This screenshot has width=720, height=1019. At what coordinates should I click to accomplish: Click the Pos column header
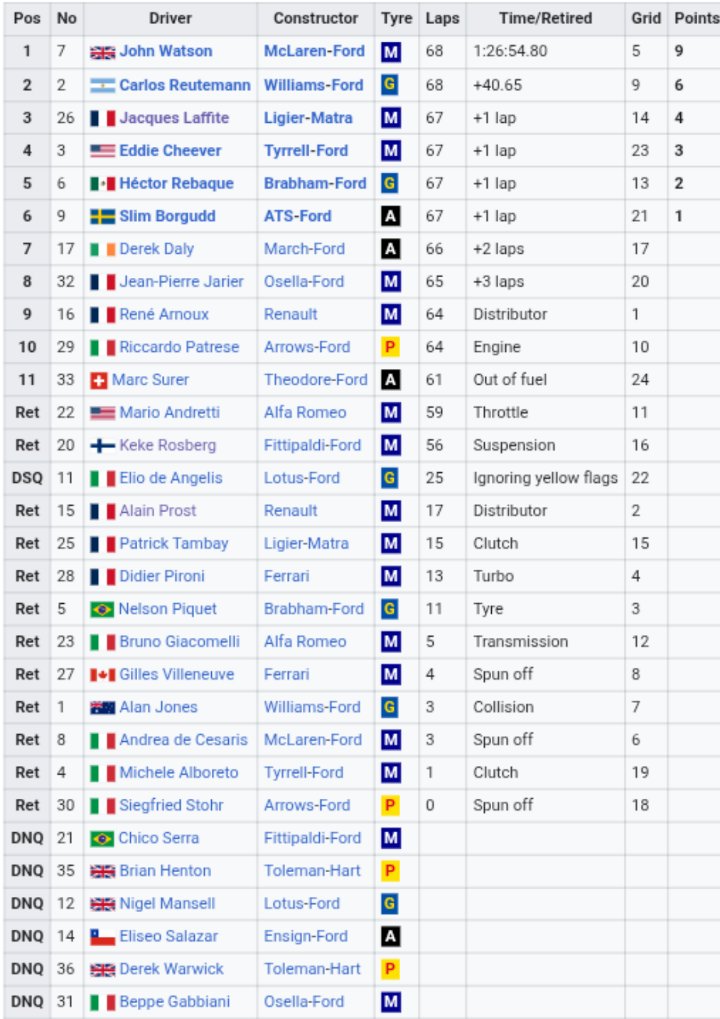coord(27,18)
